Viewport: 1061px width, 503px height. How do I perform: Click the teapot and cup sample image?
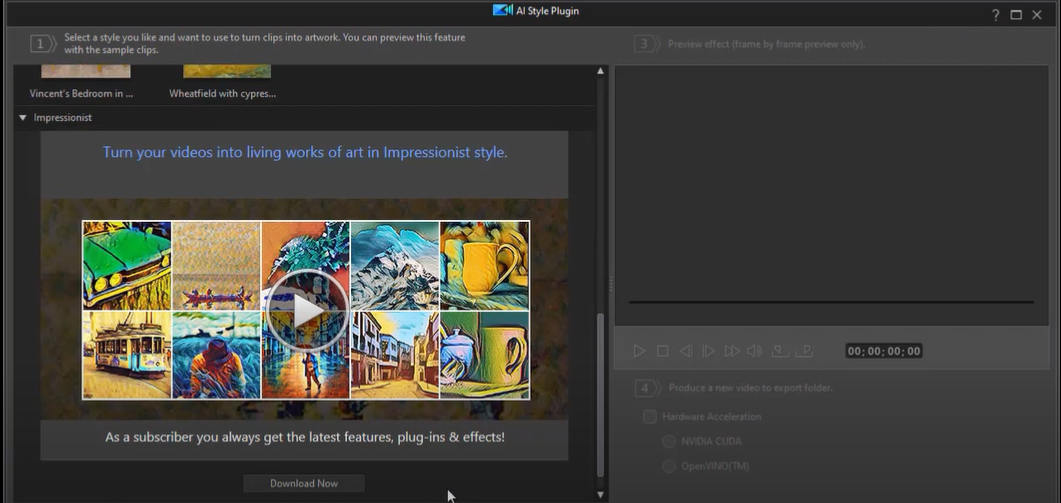tap(484, 355)
